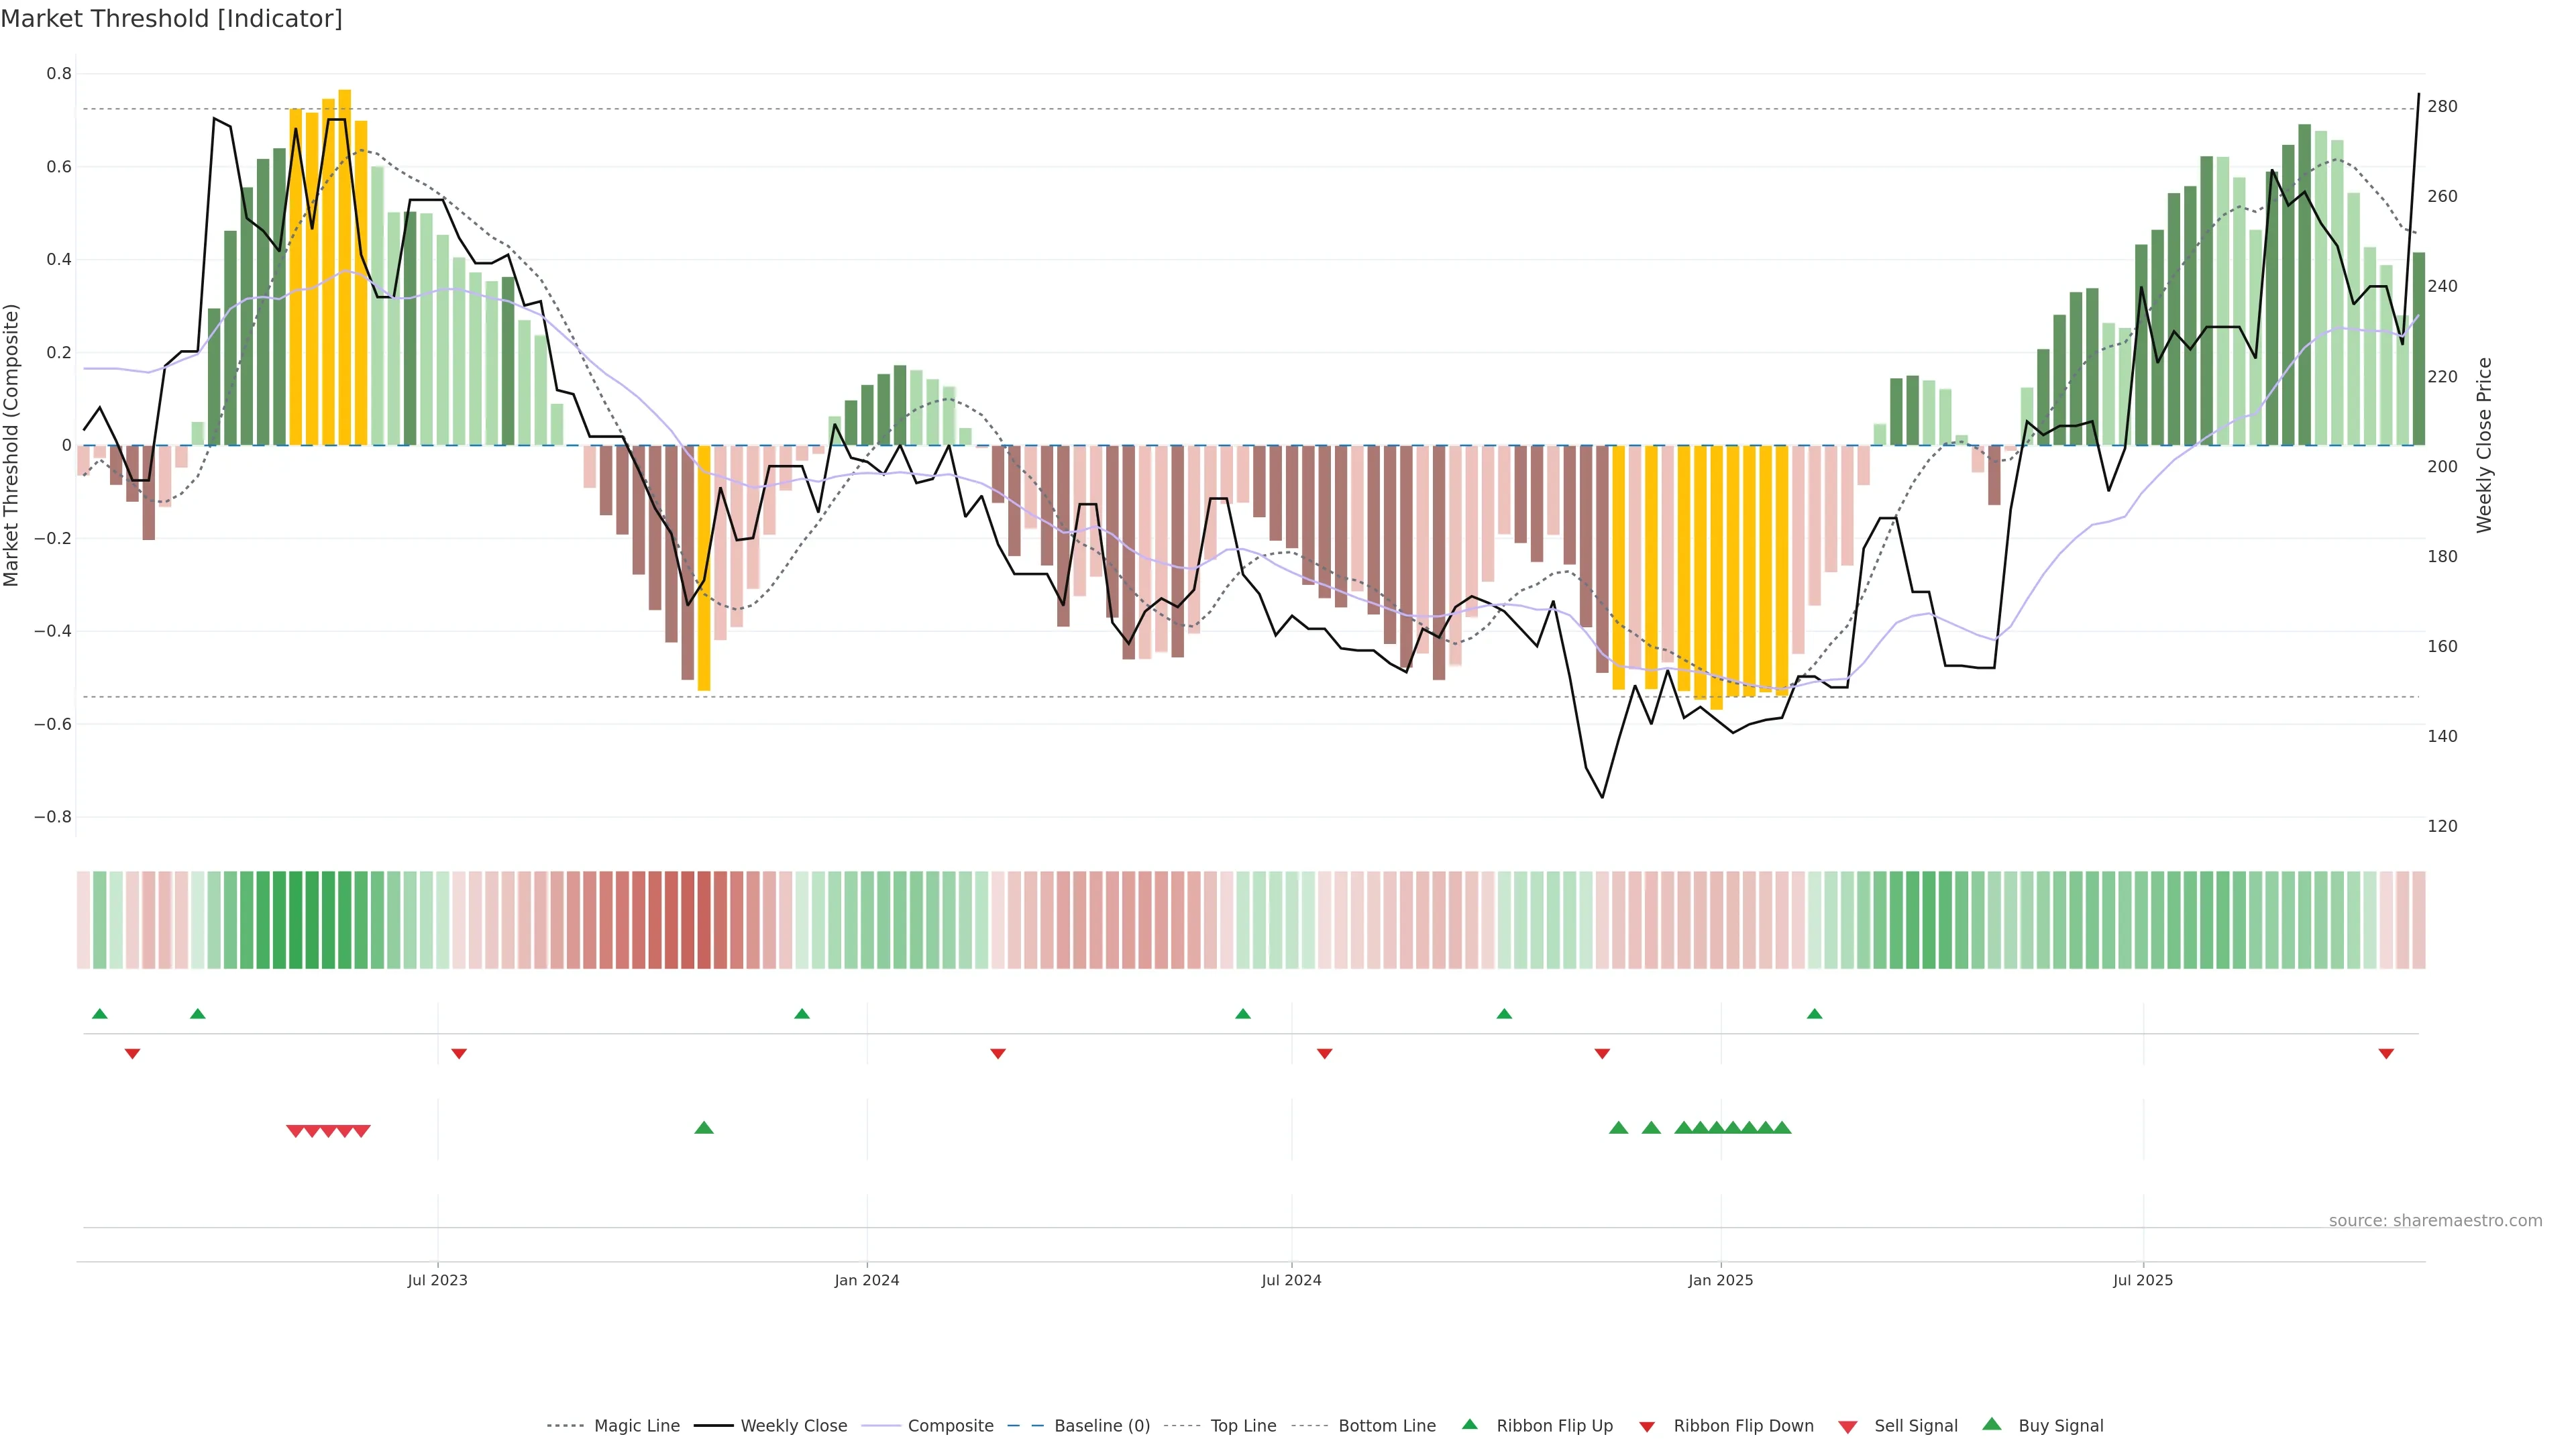Click the Composite legend label

pyautogui.click(x=950, y=1426)
